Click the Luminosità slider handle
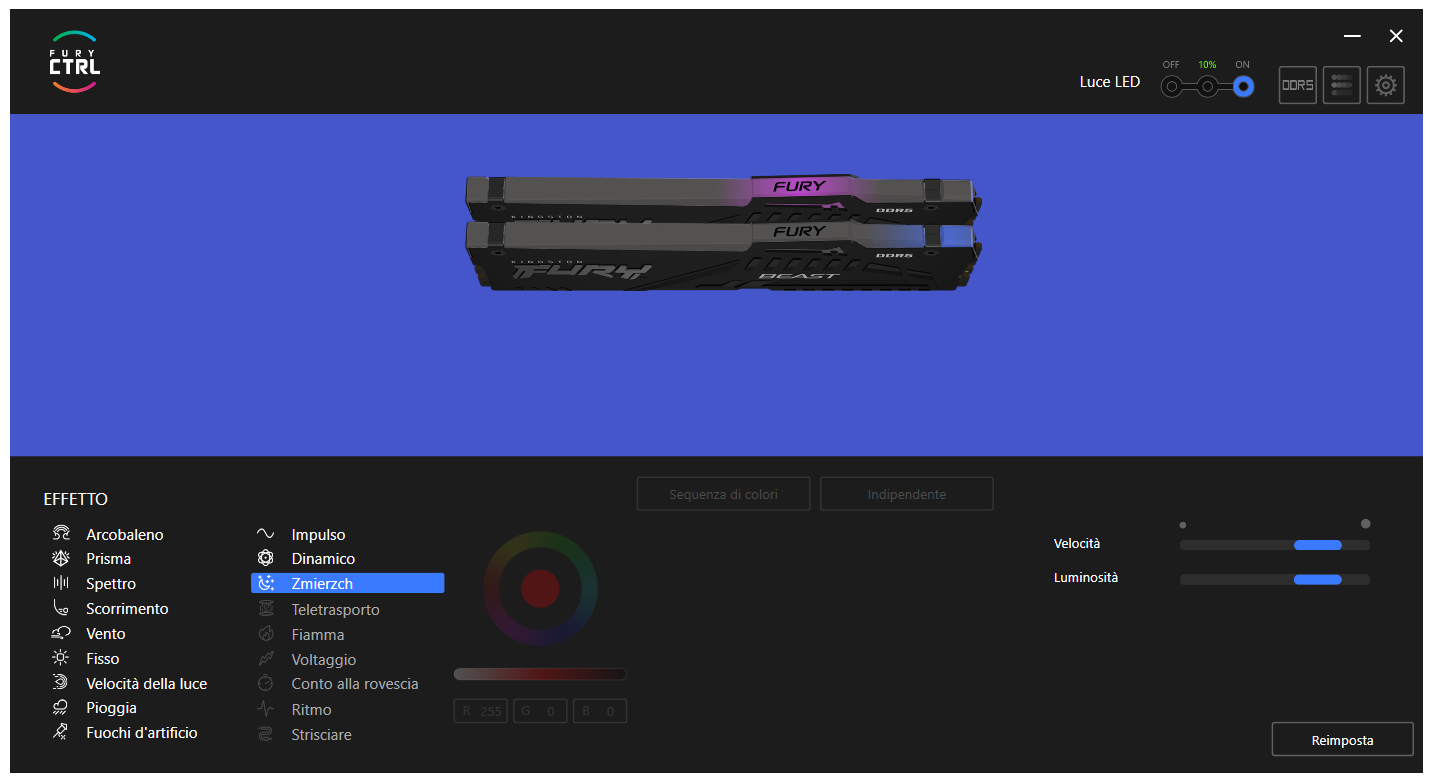This screenshot has height=779, width=1429. click(1317, 579)
